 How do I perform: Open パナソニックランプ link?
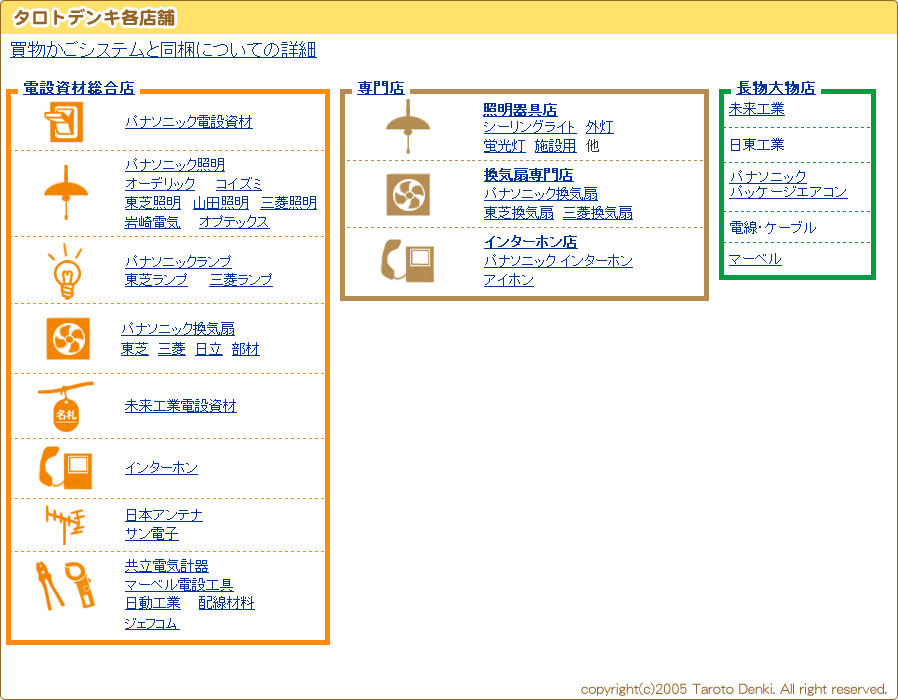pos(178,261)
